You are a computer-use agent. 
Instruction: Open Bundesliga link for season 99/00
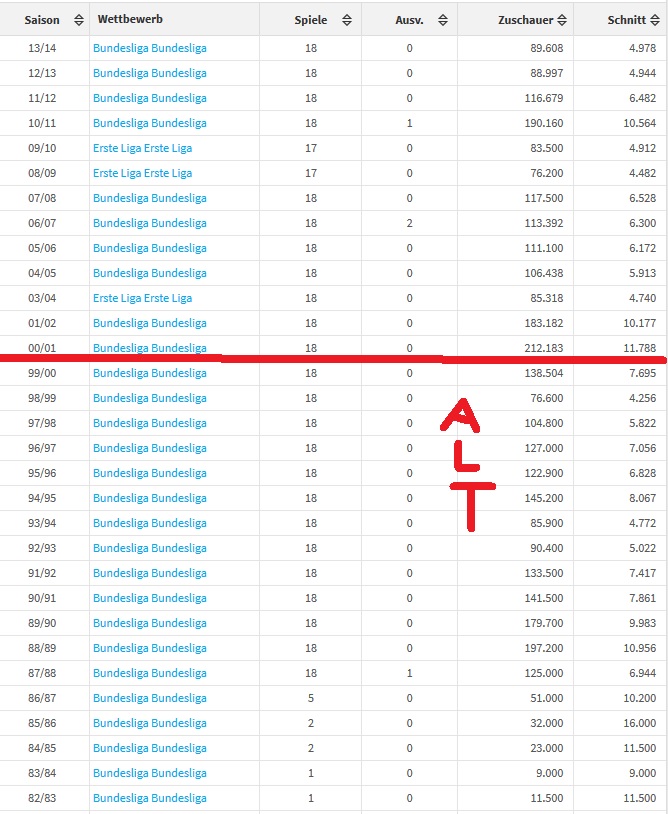point(149,373)
